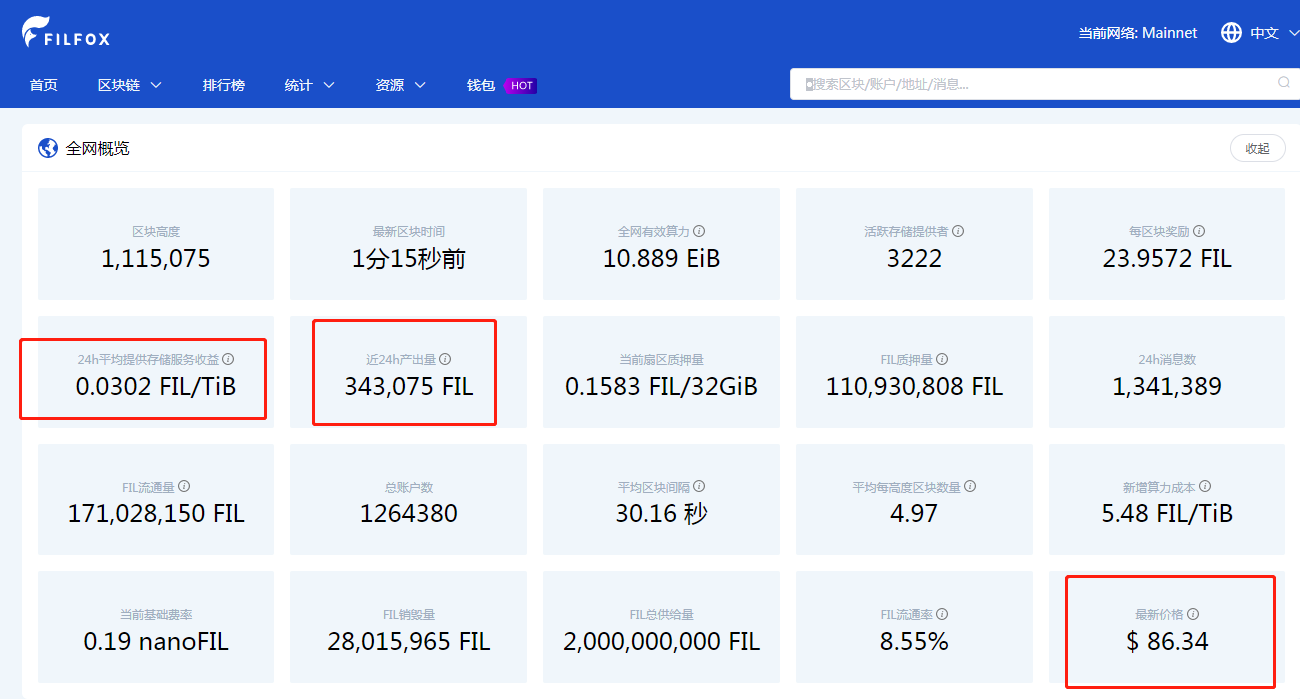The image size is (1300, 699).
Task: Click circulation rate value 8.55%
Action: (914, 642)
